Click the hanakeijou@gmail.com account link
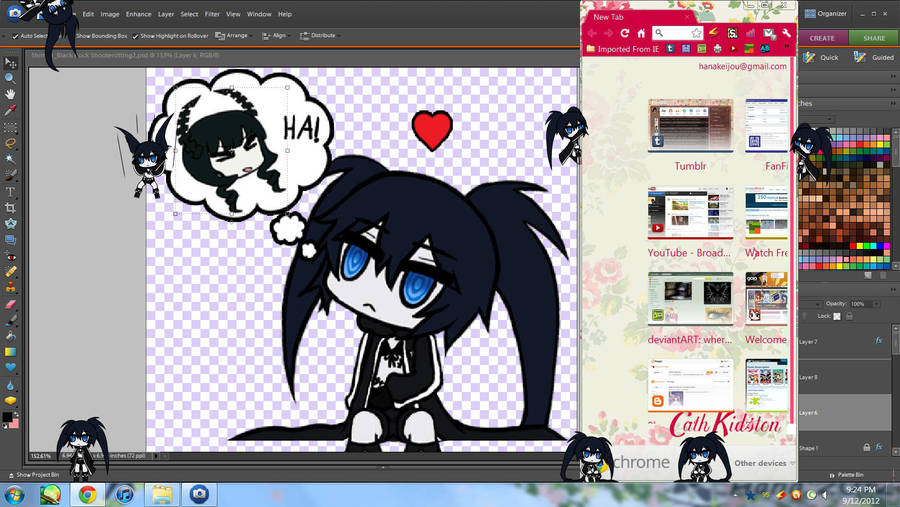 pos(742,66)
